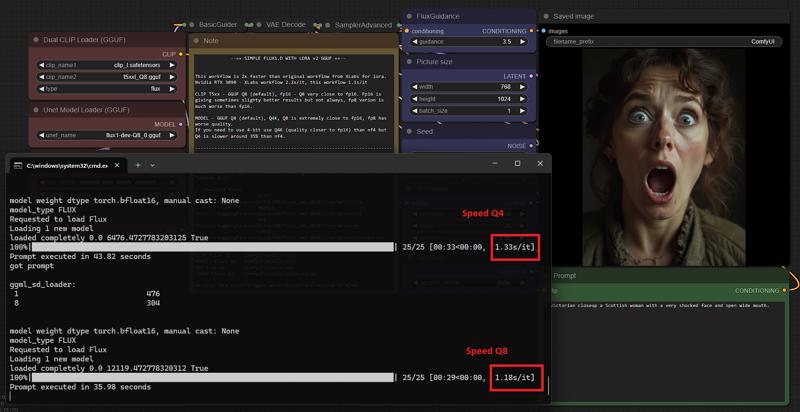Increase height with right arrow

(522, 99)
